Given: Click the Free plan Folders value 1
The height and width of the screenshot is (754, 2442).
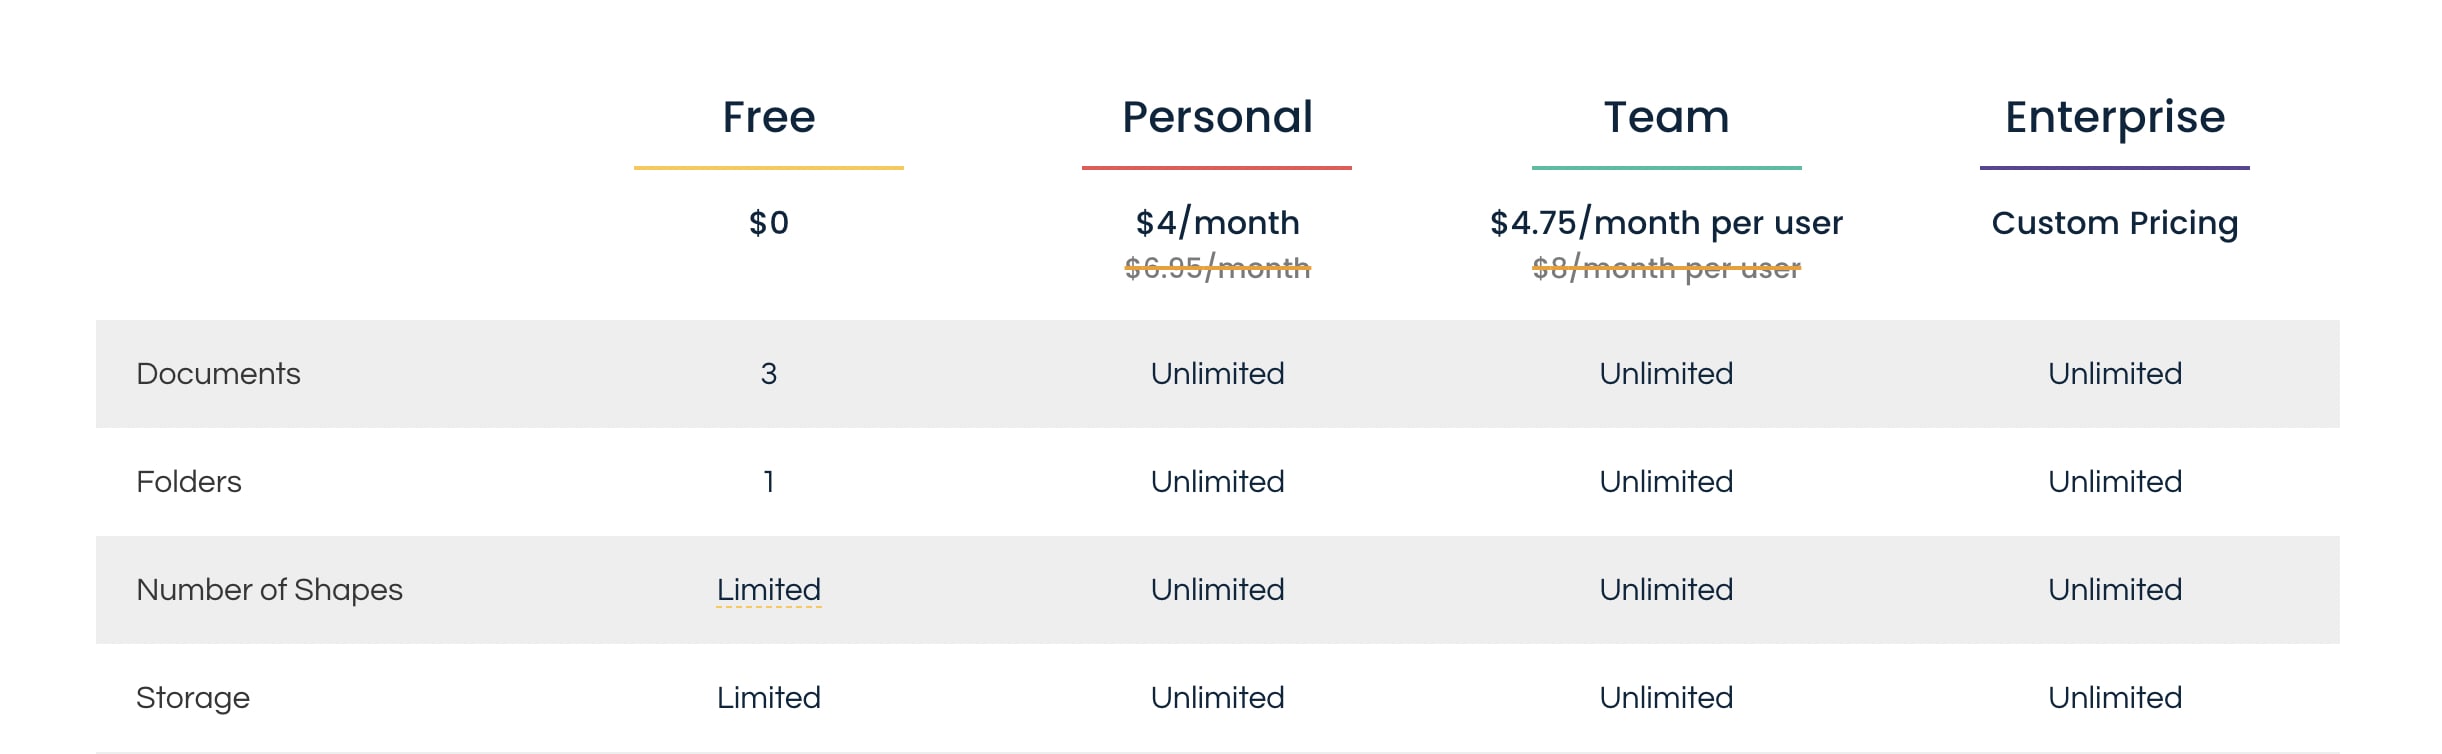Looking at the screenshot, I should coord(768,481).
